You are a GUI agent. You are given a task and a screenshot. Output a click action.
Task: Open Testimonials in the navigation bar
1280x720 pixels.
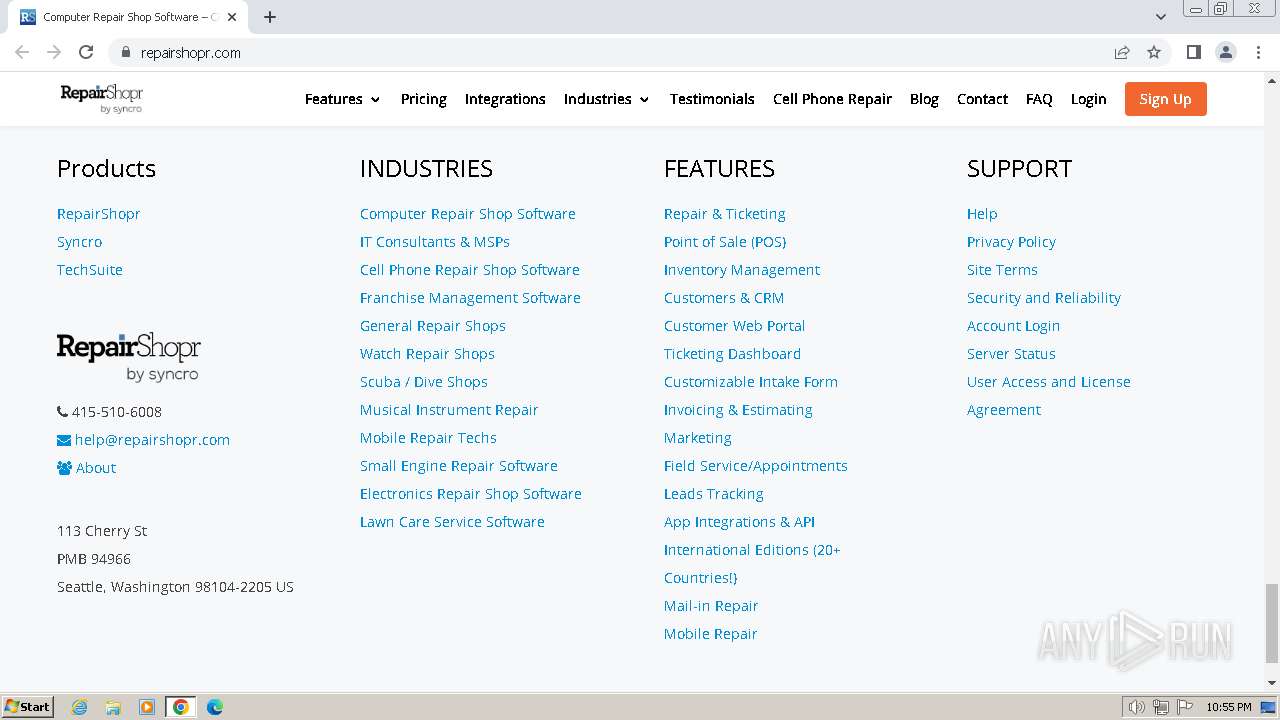pos(712,99)
